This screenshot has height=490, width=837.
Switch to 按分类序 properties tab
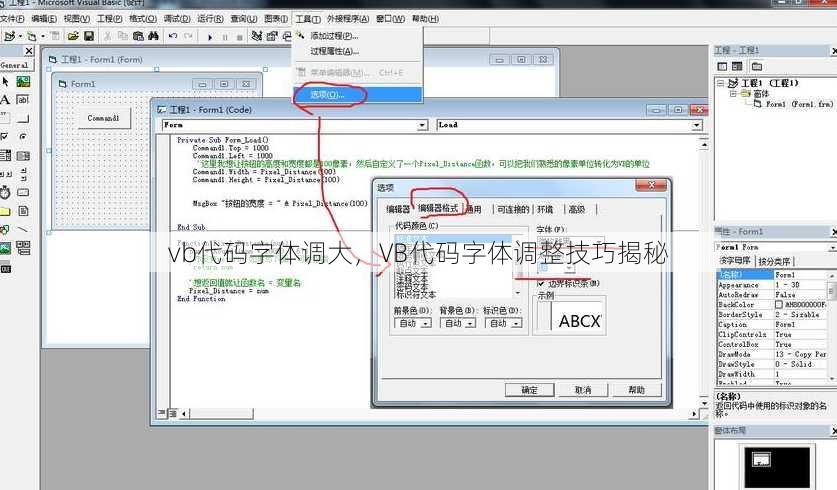tap(774, 262)
